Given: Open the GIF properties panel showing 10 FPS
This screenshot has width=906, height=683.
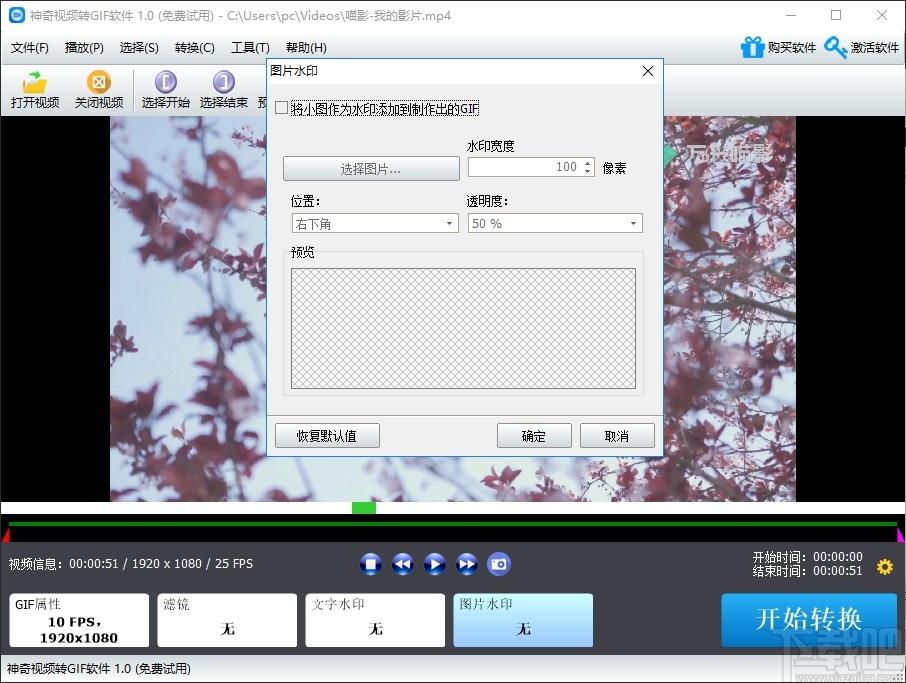Looking at the screenshot, I should pos(79,620).
